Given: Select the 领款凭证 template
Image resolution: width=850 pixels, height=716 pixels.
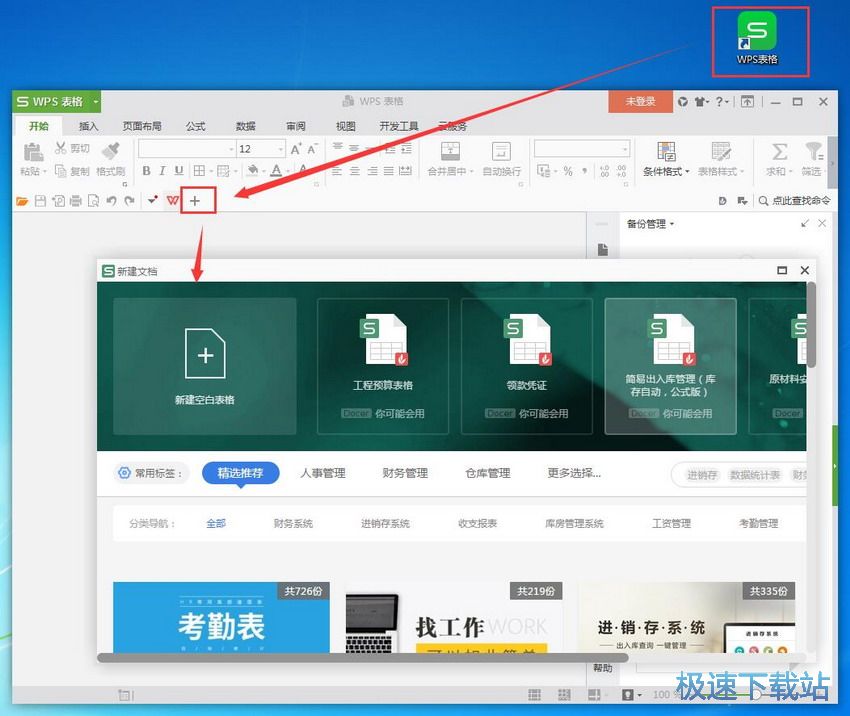Looking at the screenshot, I should click(x=526, y=366).
